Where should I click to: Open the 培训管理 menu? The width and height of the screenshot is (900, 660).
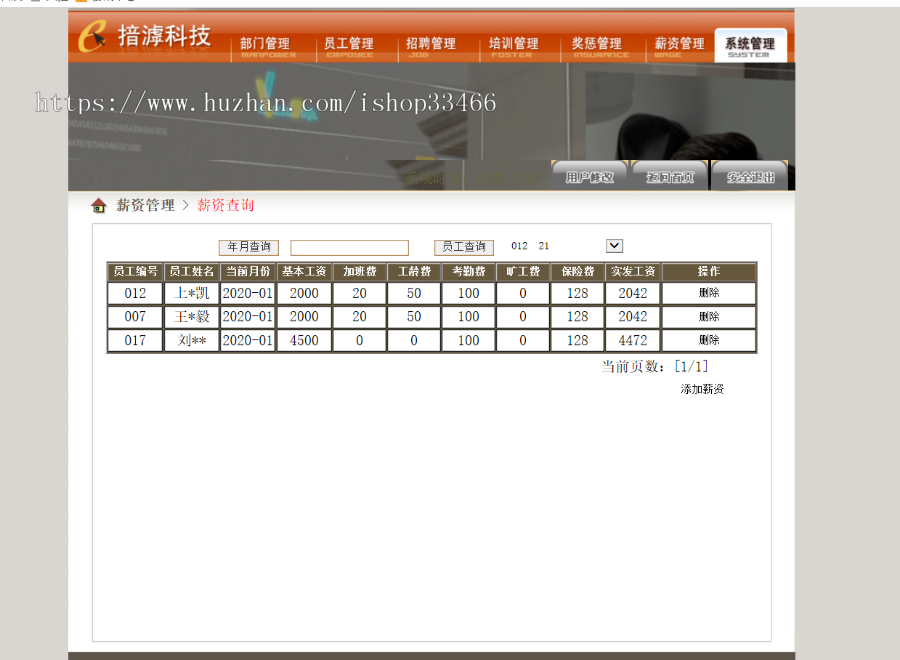pyautogui.click(x=513, y=46)
